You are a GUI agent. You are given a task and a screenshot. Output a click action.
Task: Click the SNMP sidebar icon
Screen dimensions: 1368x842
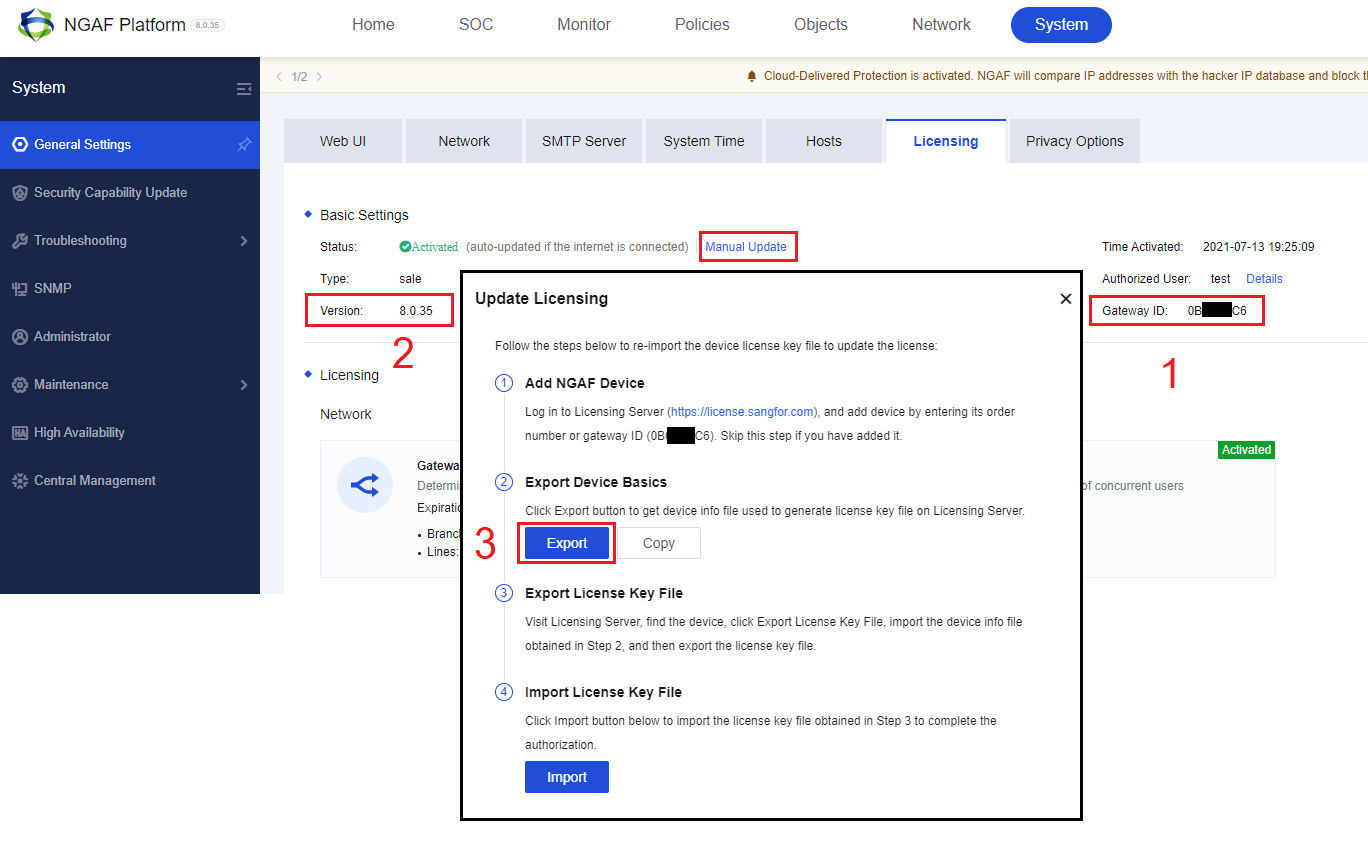[x=20, y=289]
